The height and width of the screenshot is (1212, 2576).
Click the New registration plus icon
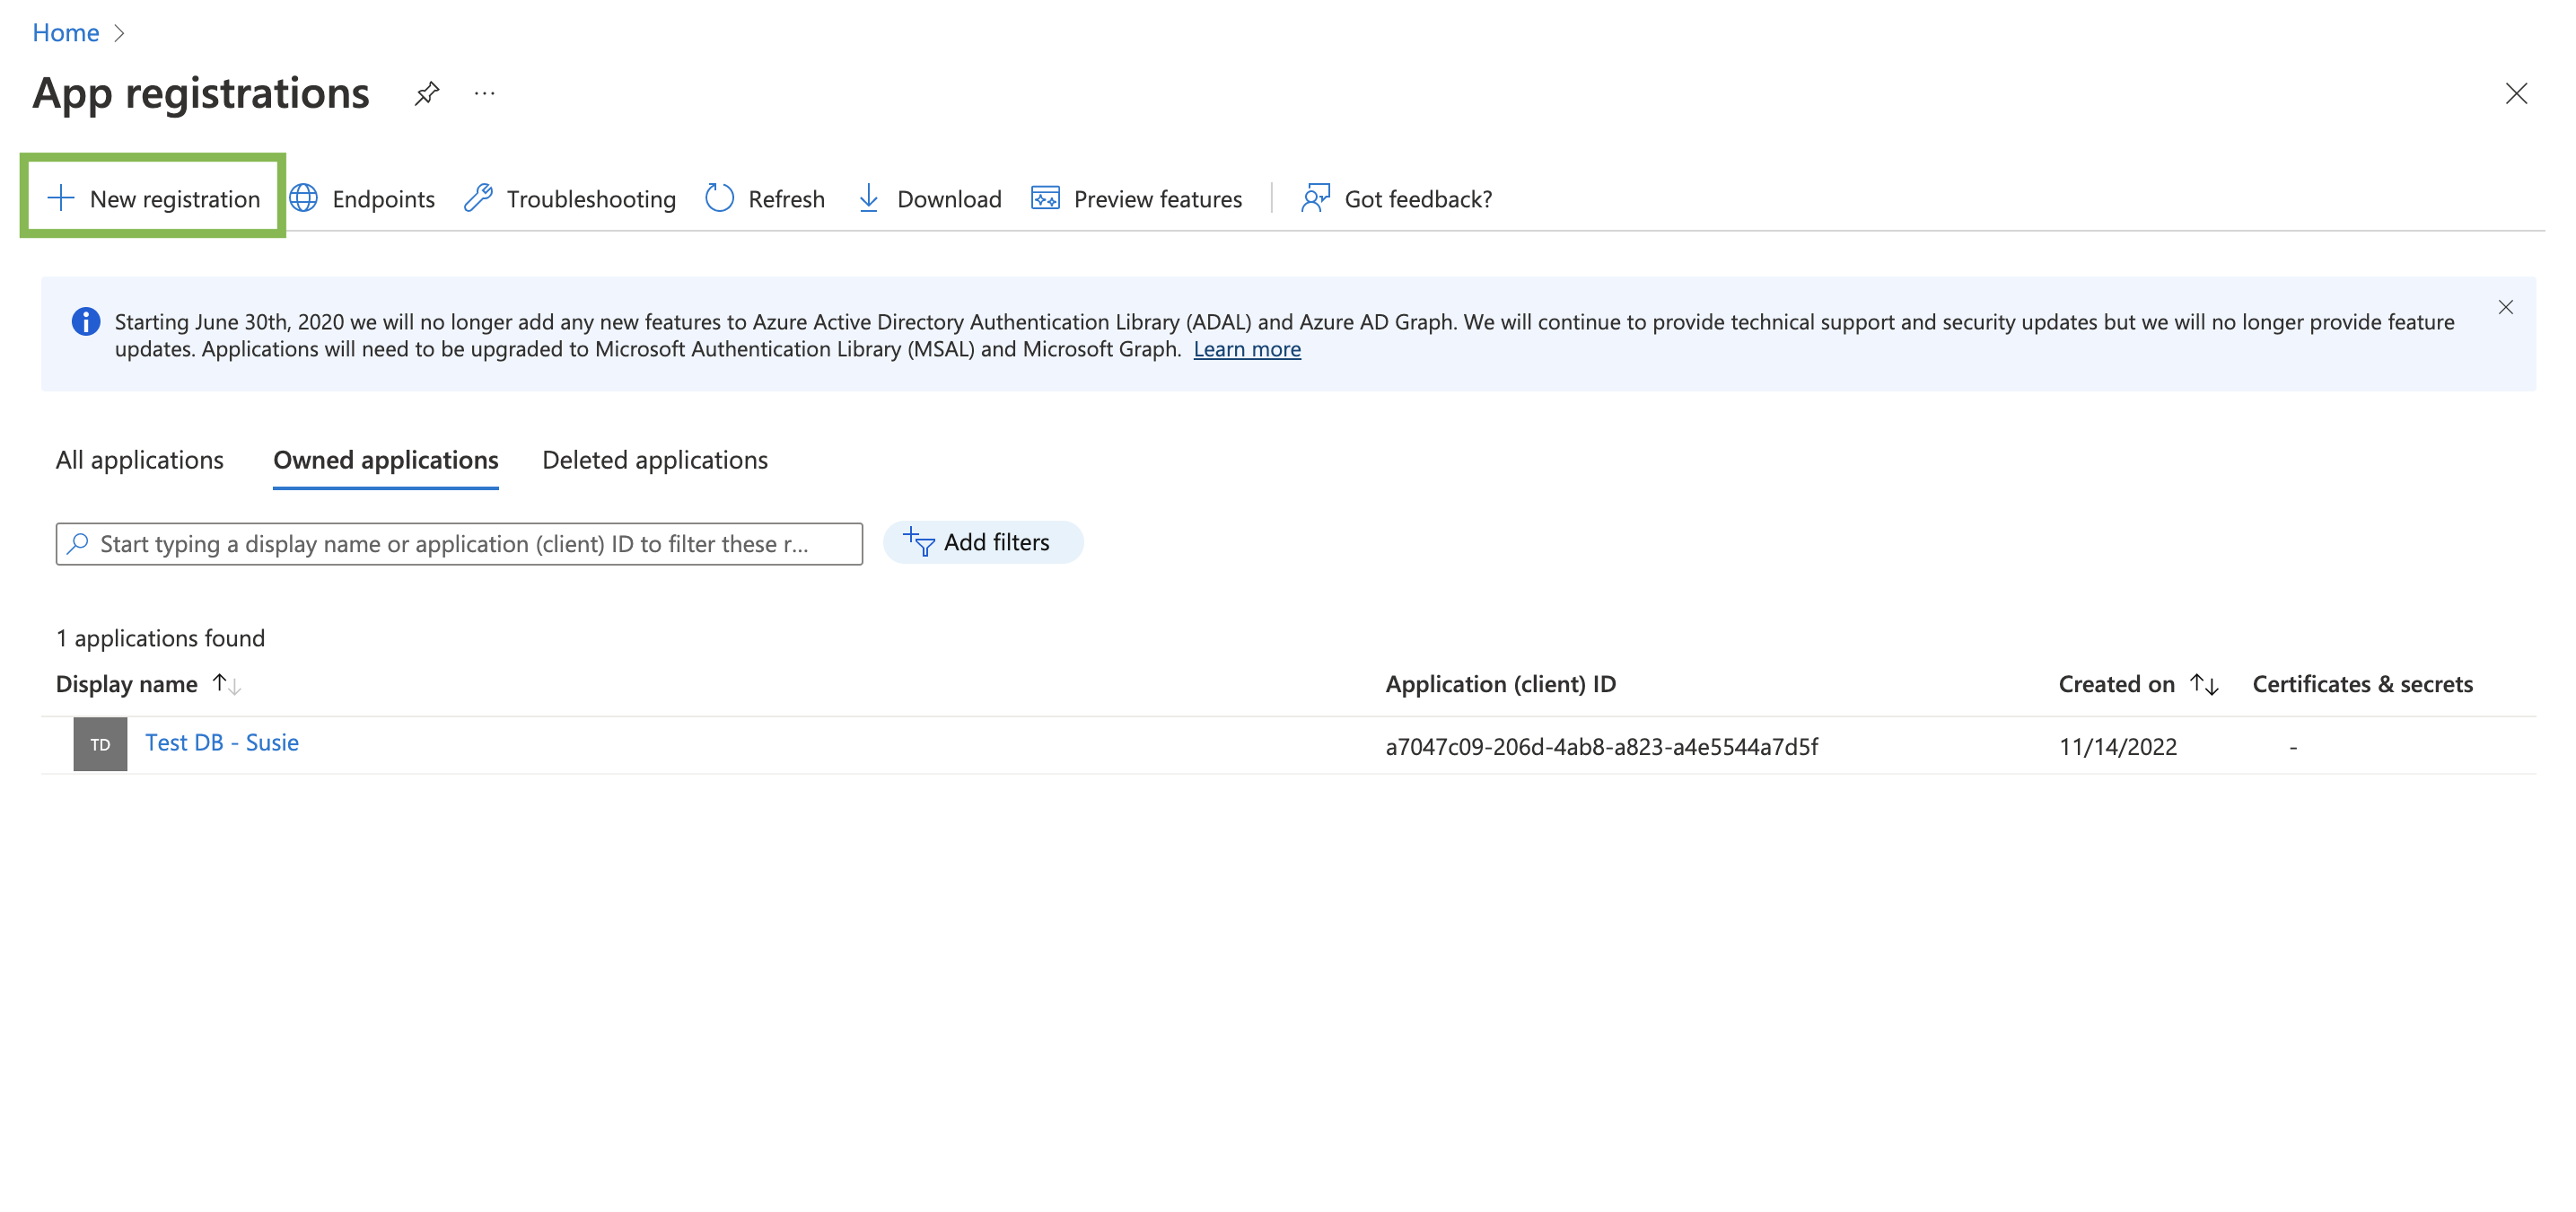[x=61, y=198]
